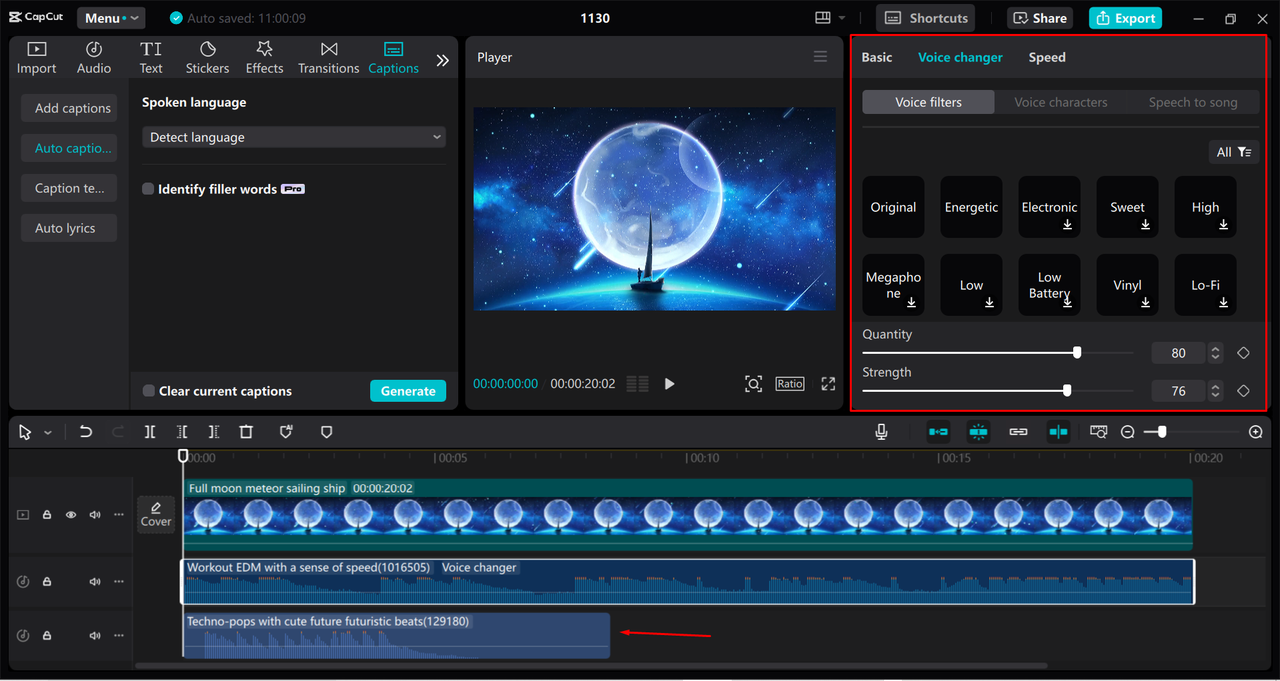Click the Share button

[x=1040, y=18]
